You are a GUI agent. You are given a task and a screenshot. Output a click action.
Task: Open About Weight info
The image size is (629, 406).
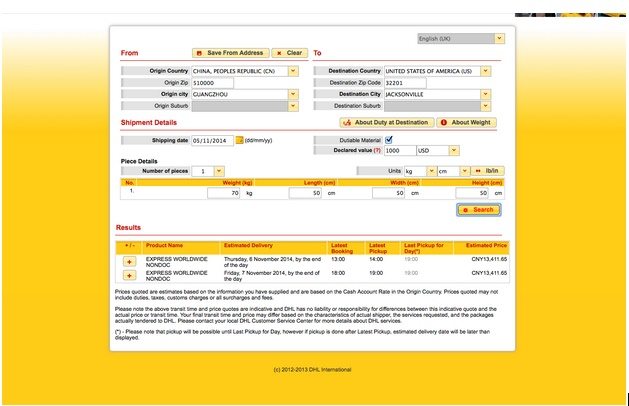[x=466, y=122]
